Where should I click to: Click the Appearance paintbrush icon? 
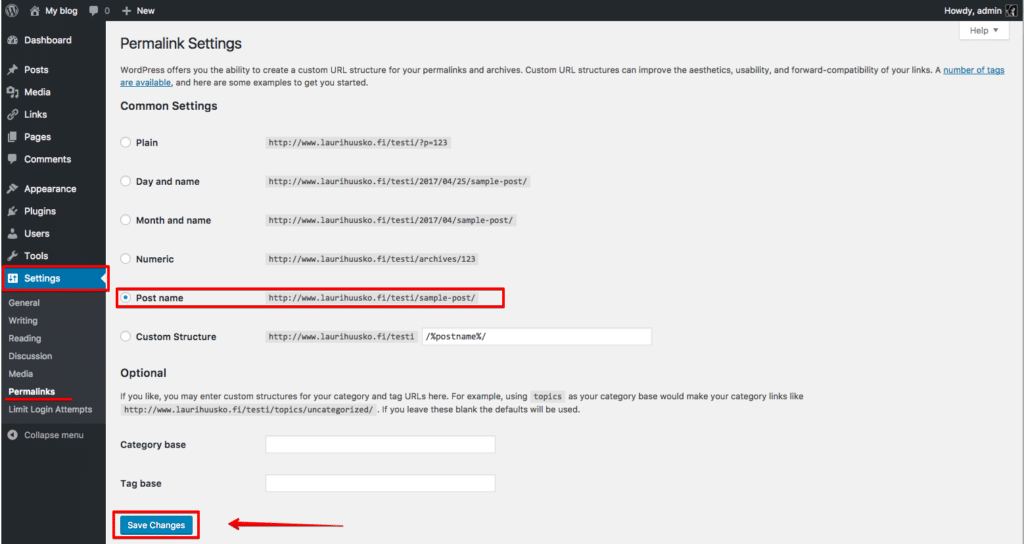pos(12,189)
